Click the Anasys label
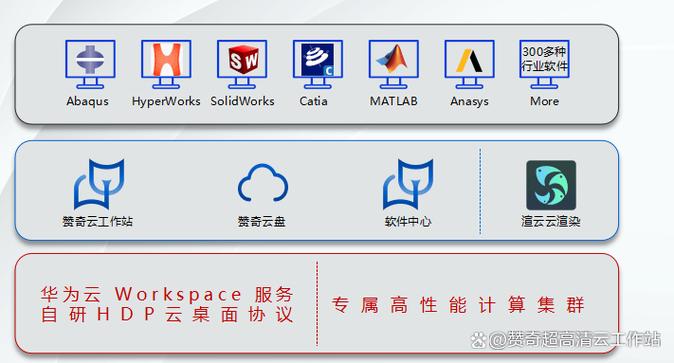 coord(469,102)
